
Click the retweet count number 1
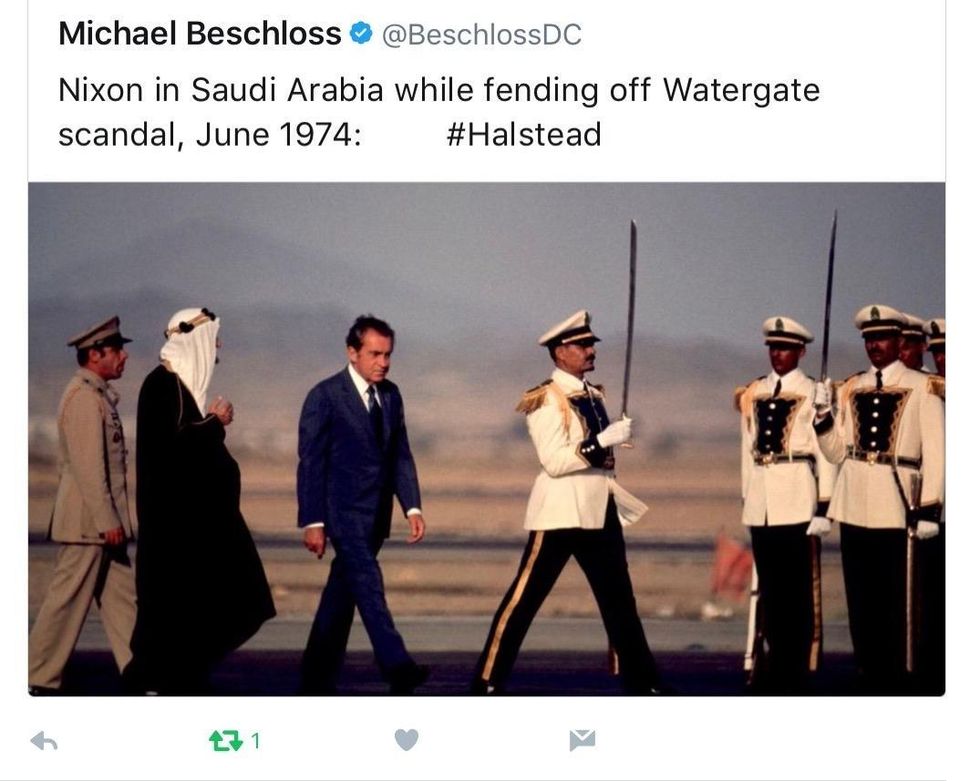[256, 741]
